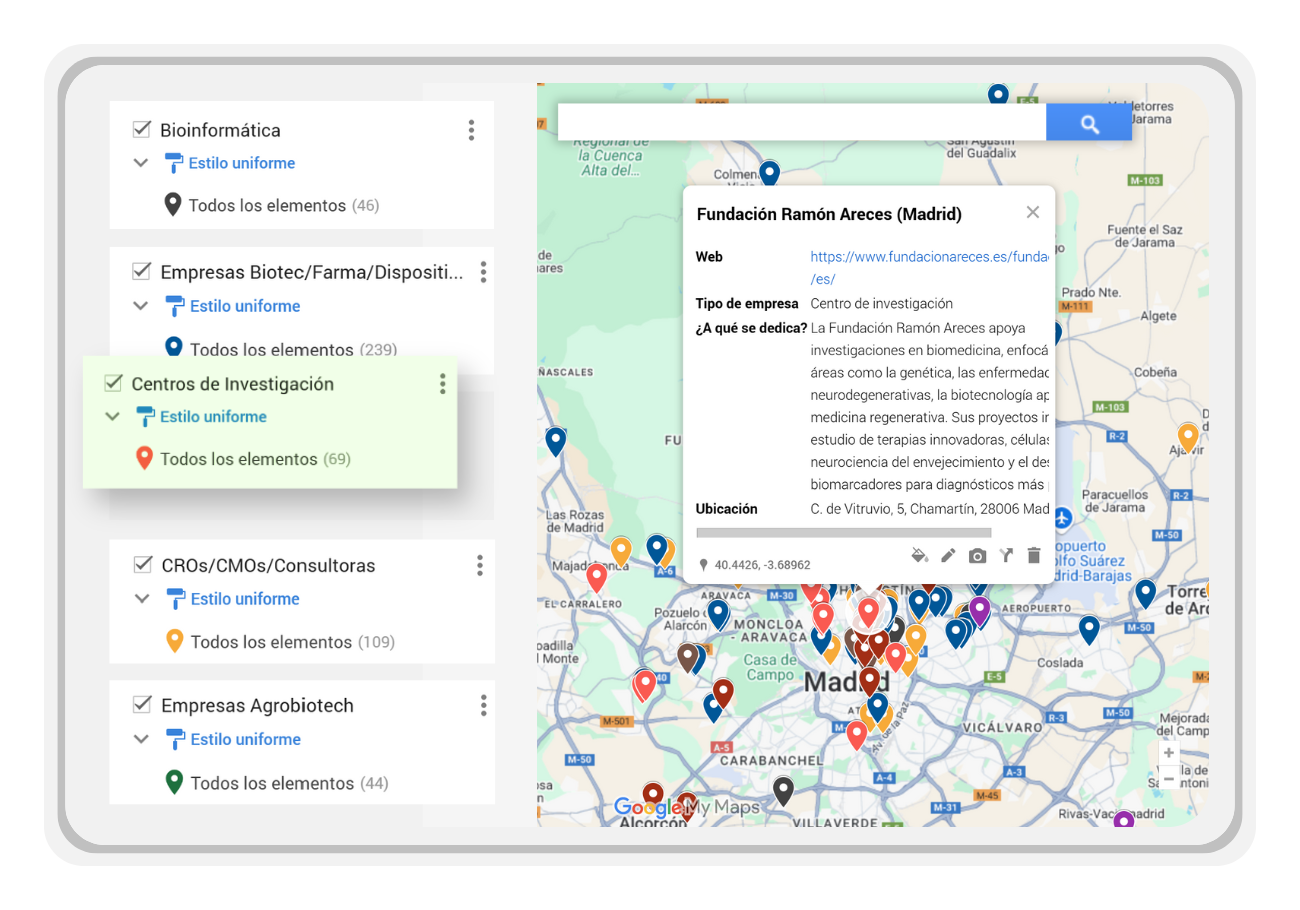Image resolution: width=1300 pixels, height=910 pixels.
Task: Uncheck the CROs/CMOs/Consultoras layer checkbox
Action: tap(142, 564)
